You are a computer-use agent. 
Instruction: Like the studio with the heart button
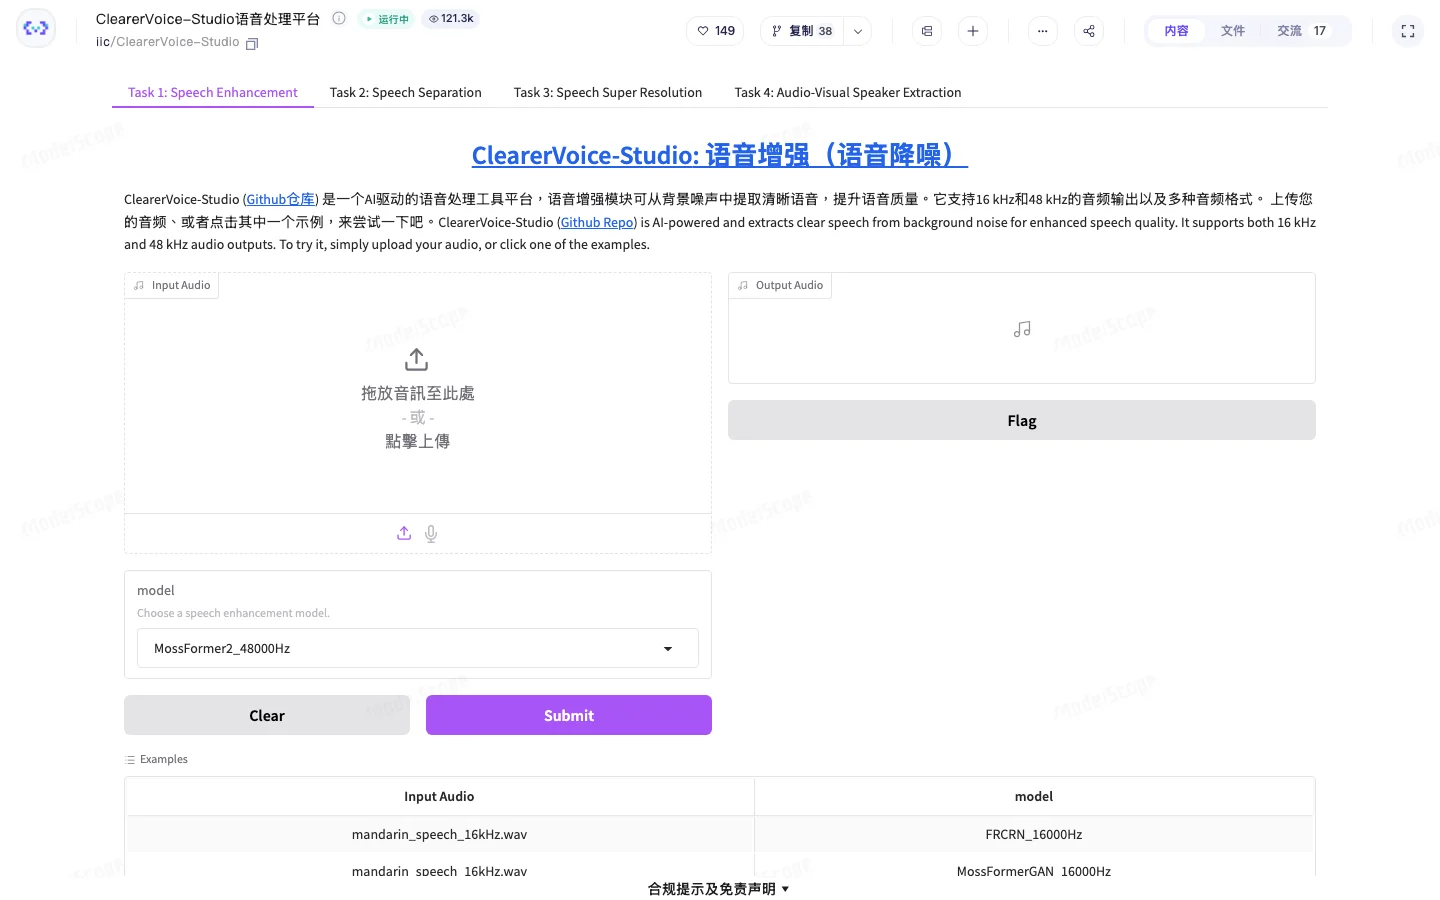715,31
